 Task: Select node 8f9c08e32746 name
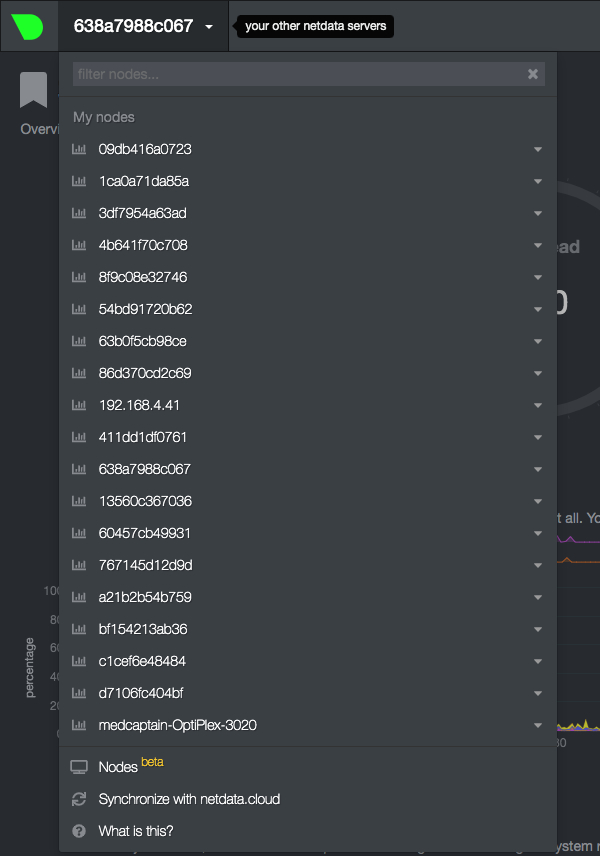(142, 277)
